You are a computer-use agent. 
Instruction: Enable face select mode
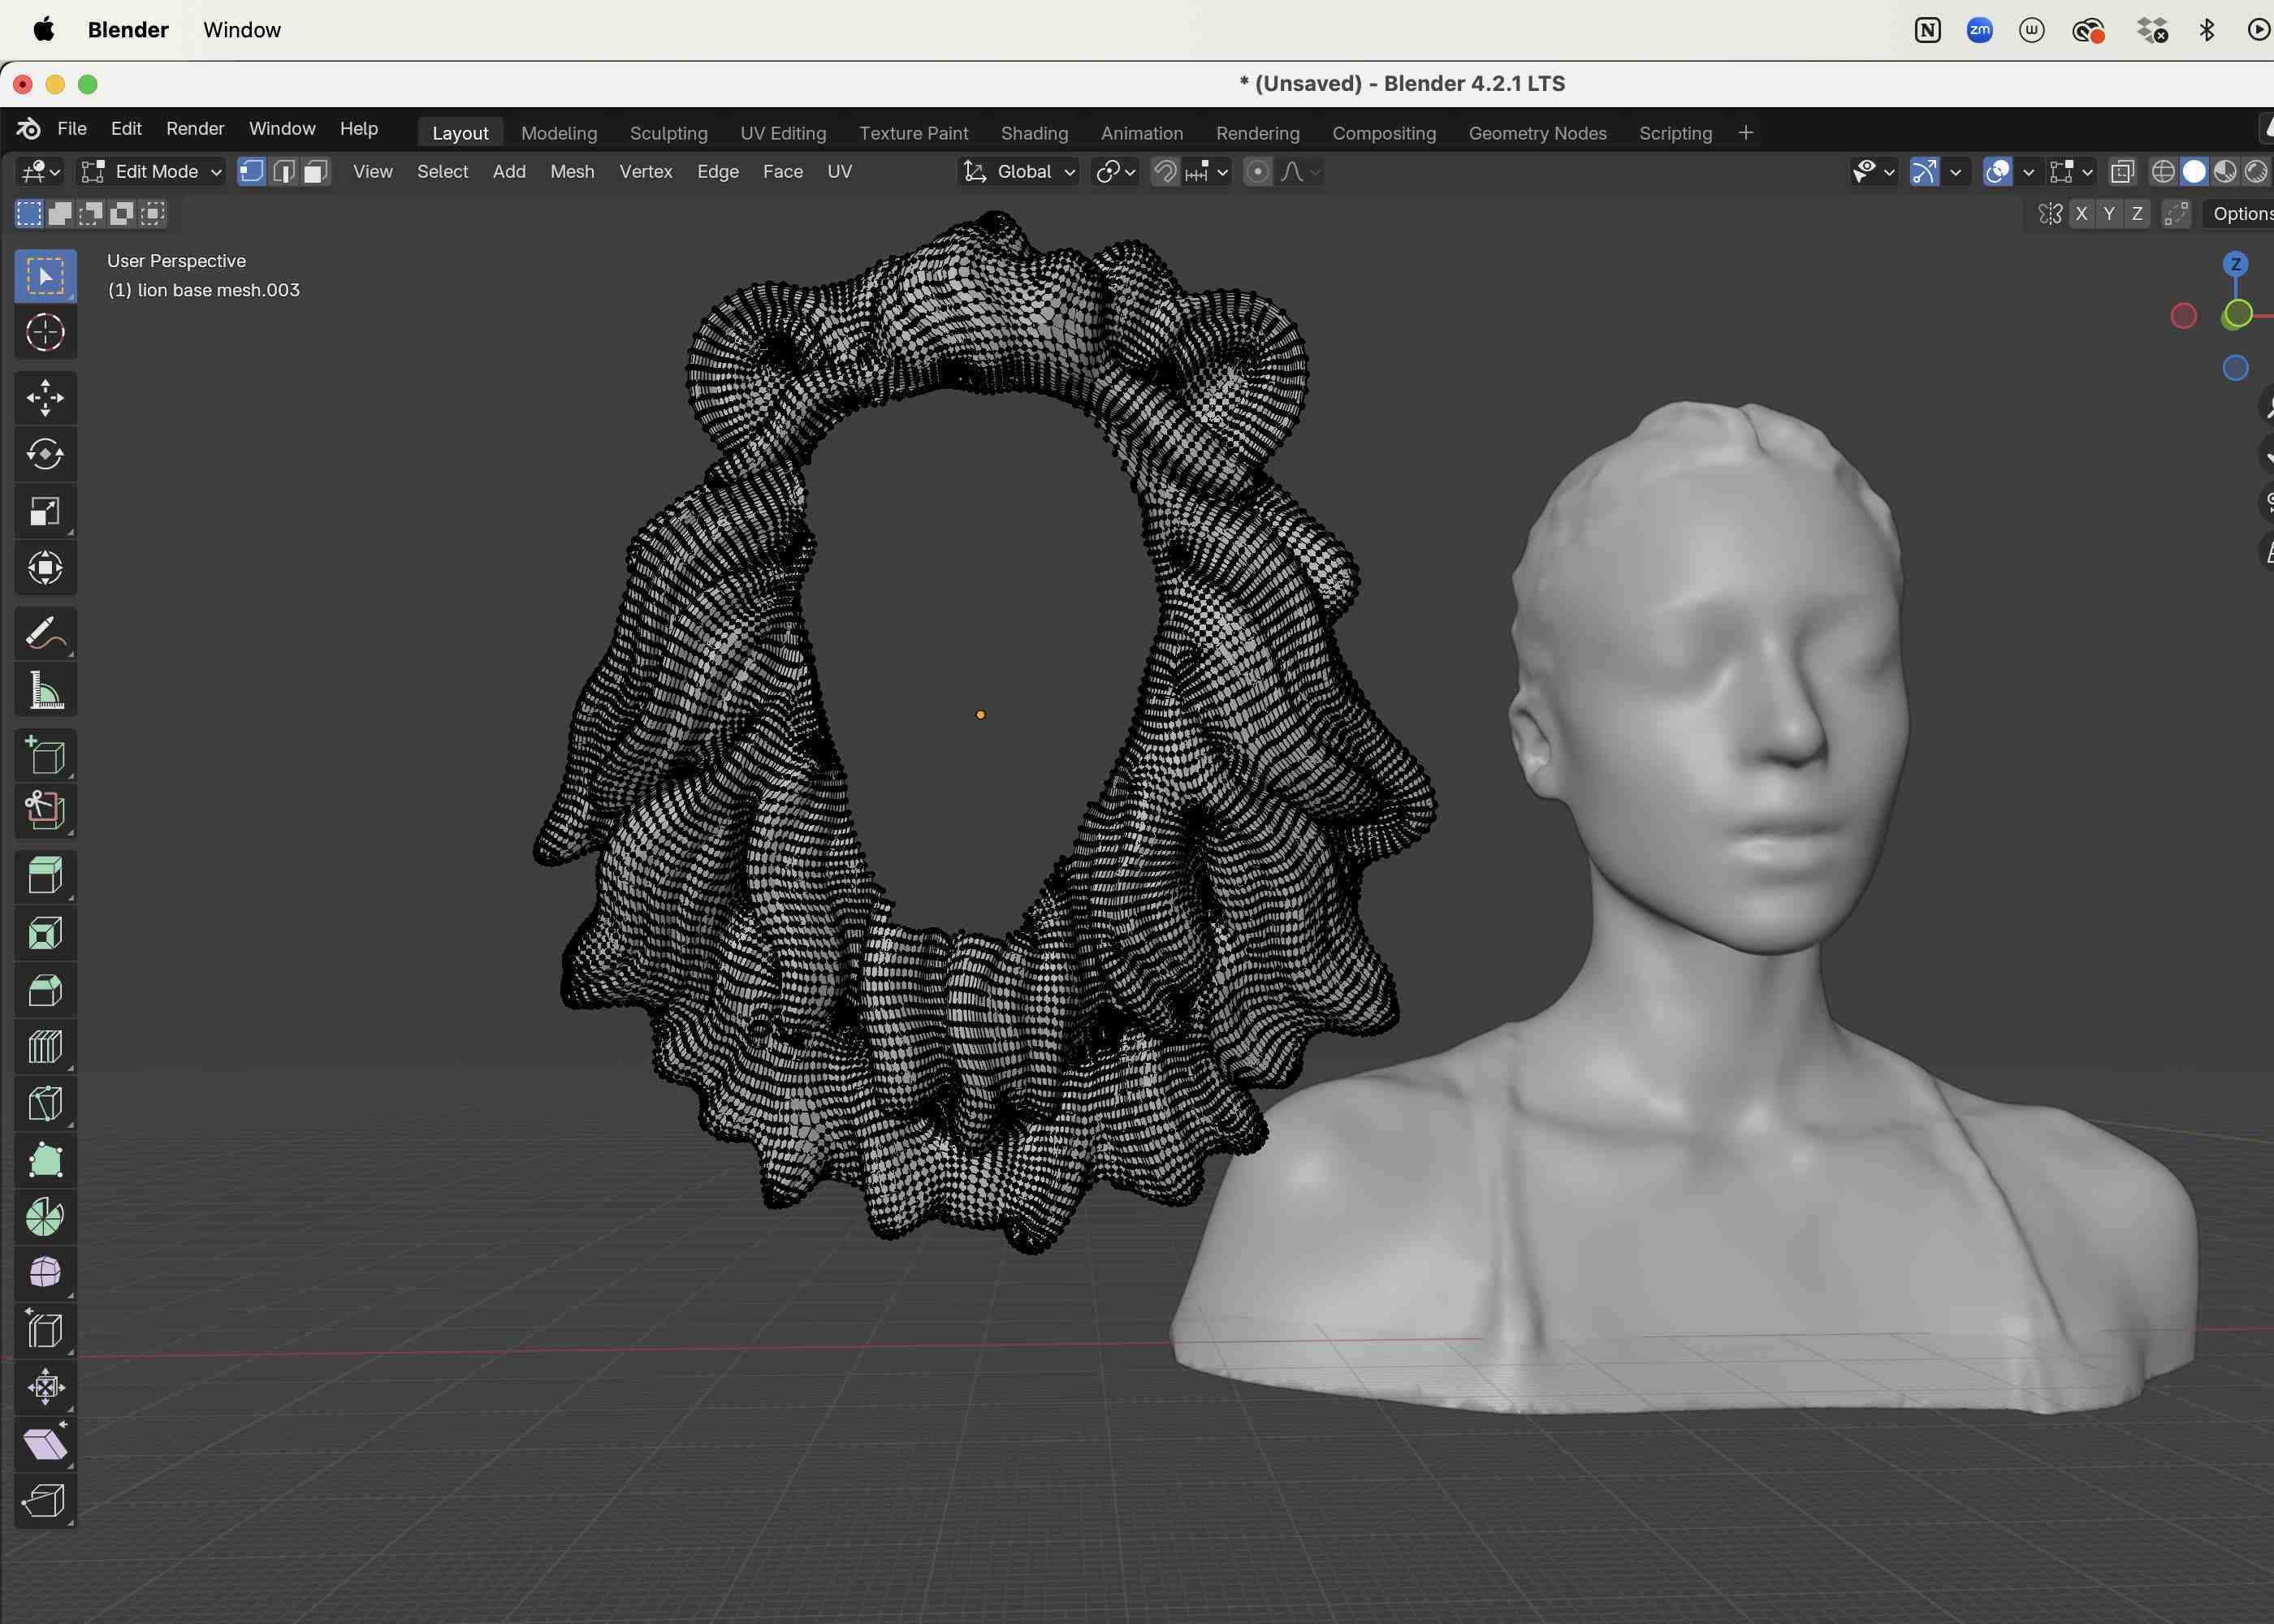316,172
